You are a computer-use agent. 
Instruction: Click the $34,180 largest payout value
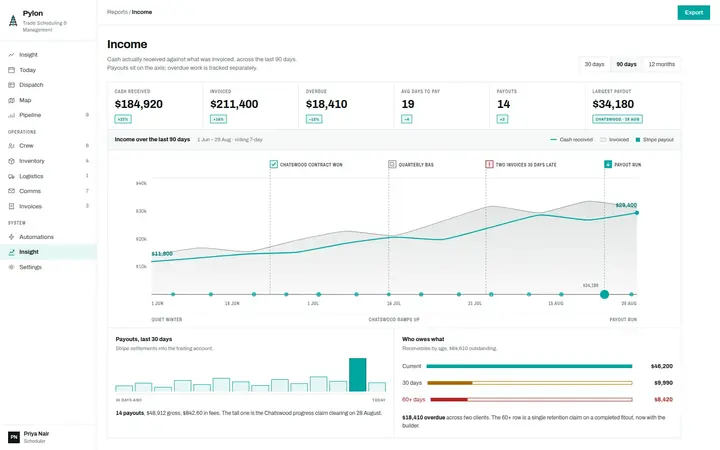click(x=613, y=104)
